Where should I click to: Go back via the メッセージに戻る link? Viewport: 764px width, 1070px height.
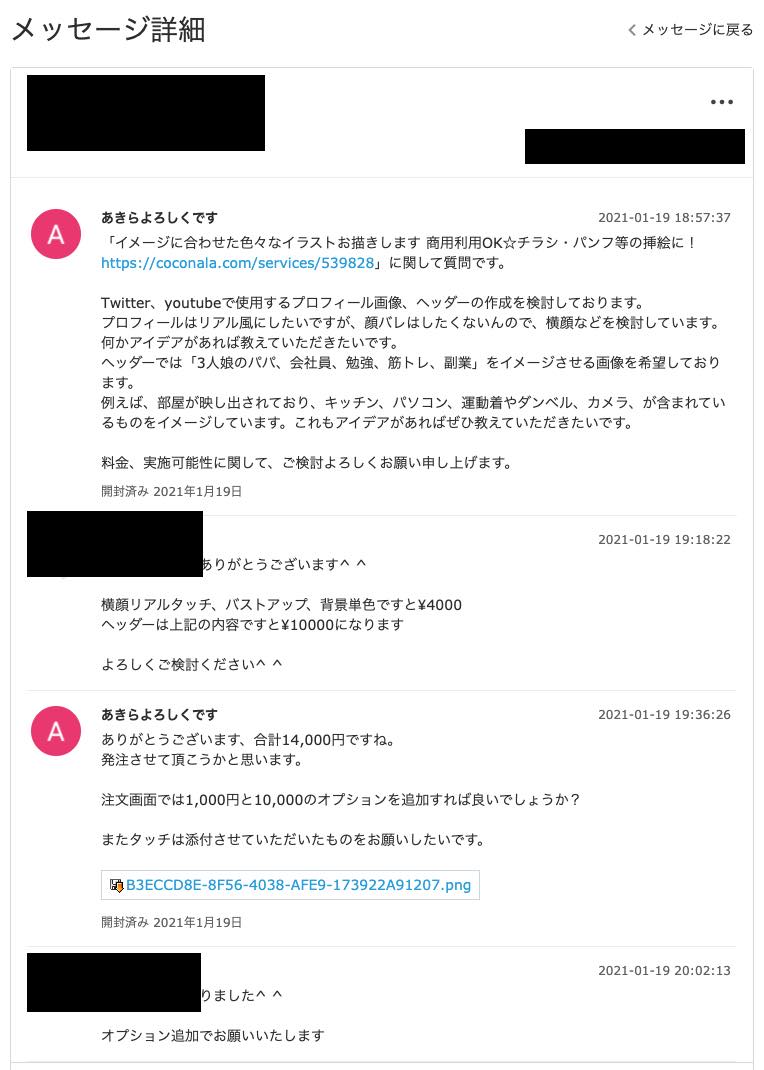tap(697, 30)
